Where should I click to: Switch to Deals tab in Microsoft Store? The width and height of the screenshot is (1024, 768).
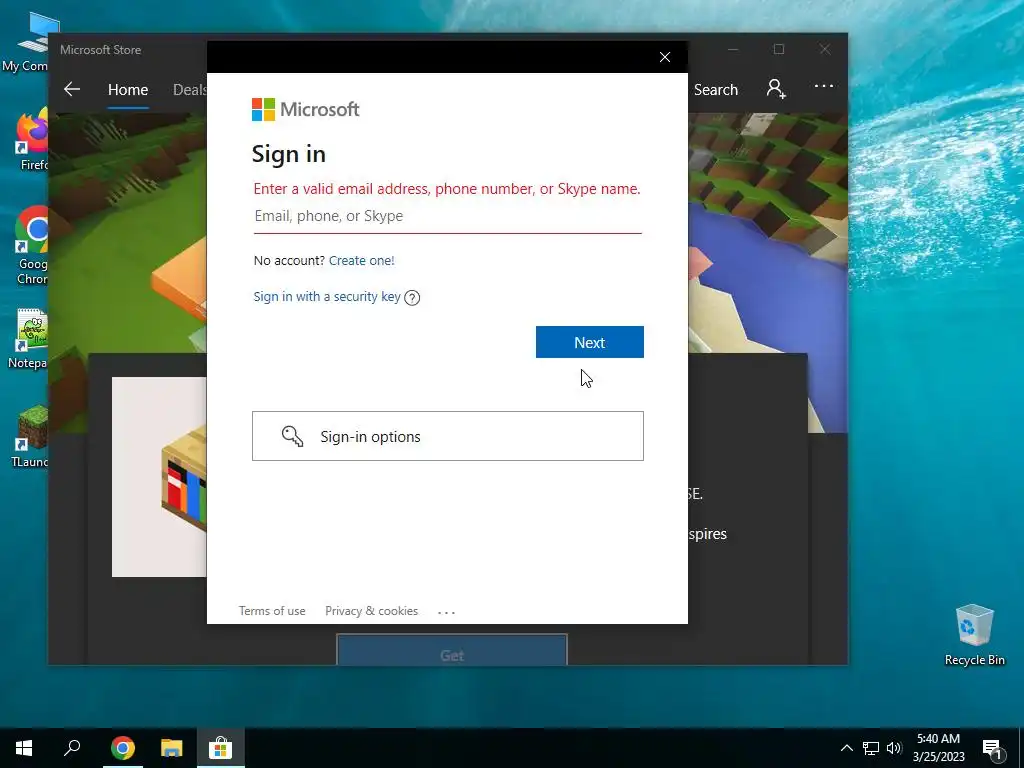point(189,90)
